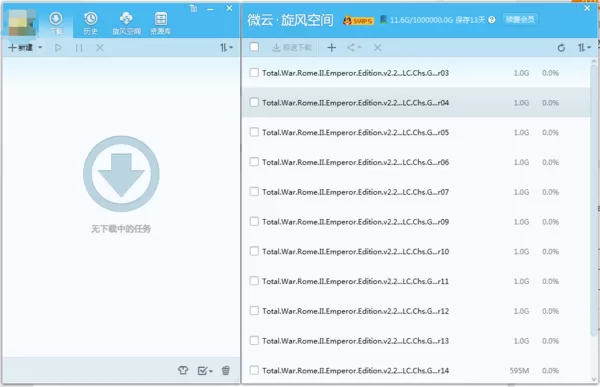
Task: Check the box for file ending r04
Action: 254,102
